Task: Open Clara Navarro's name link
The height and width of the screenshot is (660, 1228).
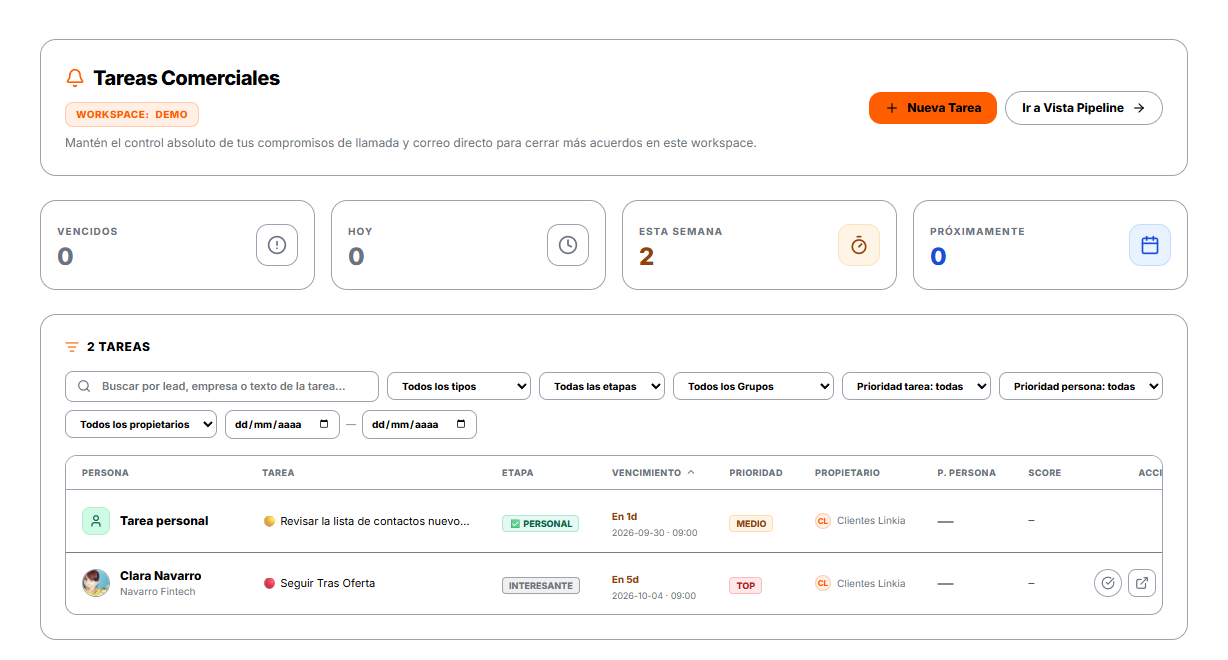Action: (160, 576)
